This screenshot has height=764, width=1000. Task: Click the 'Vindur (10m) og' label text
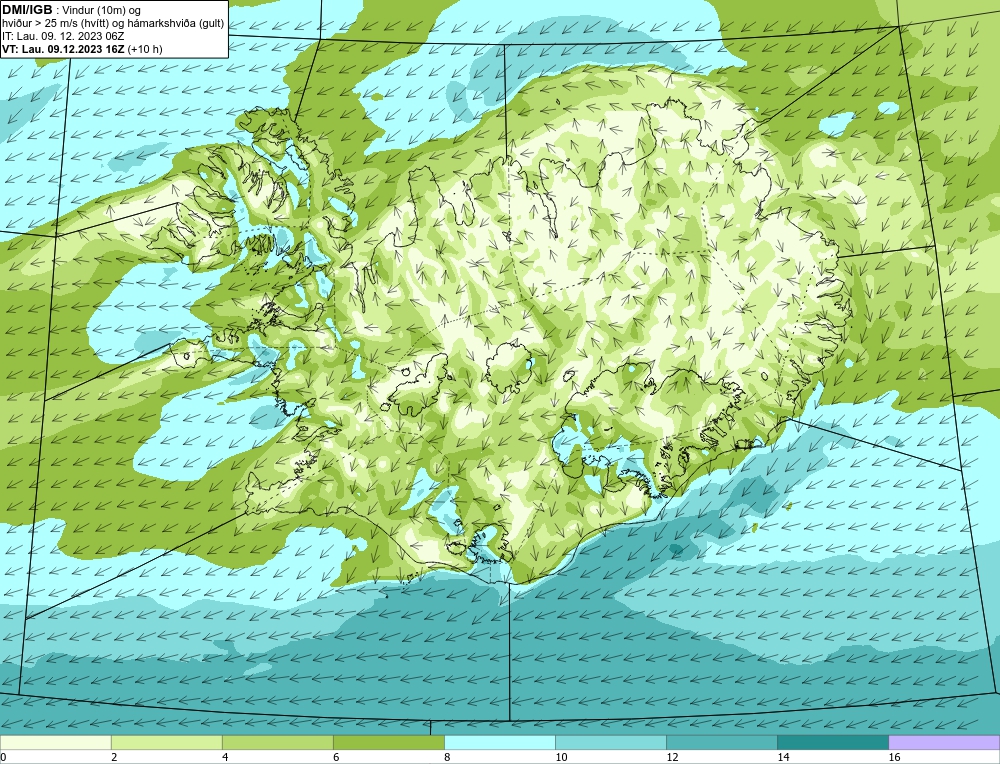[102, 10]
